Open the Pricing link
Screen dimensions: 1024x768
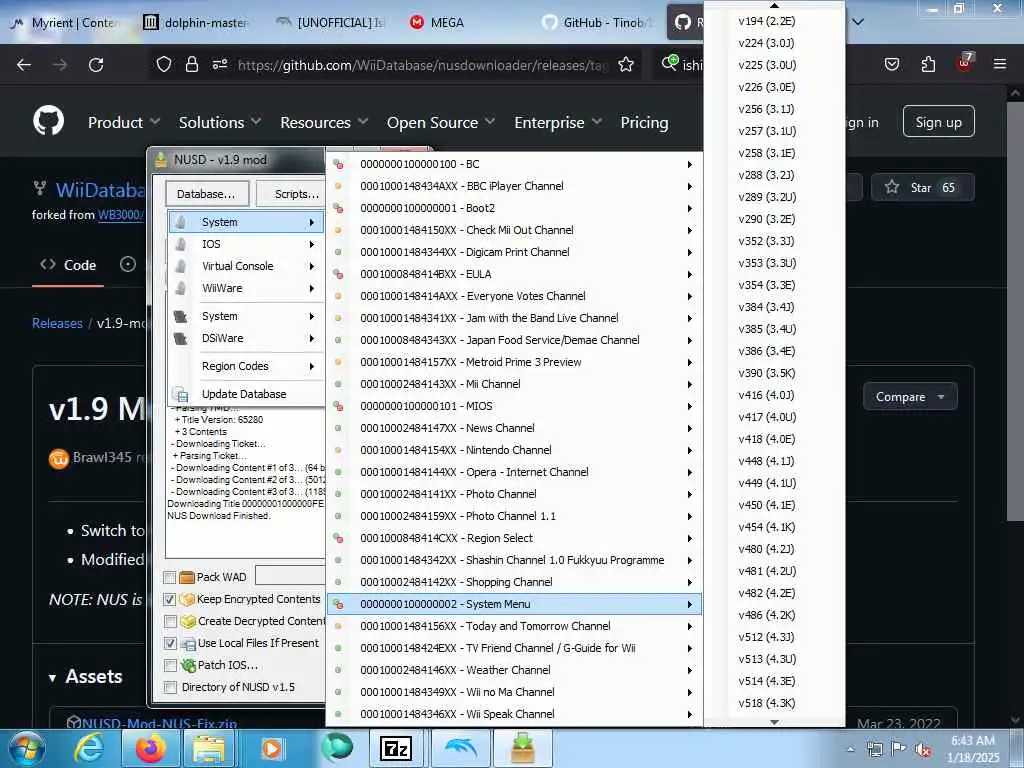(x=644, y=122)
